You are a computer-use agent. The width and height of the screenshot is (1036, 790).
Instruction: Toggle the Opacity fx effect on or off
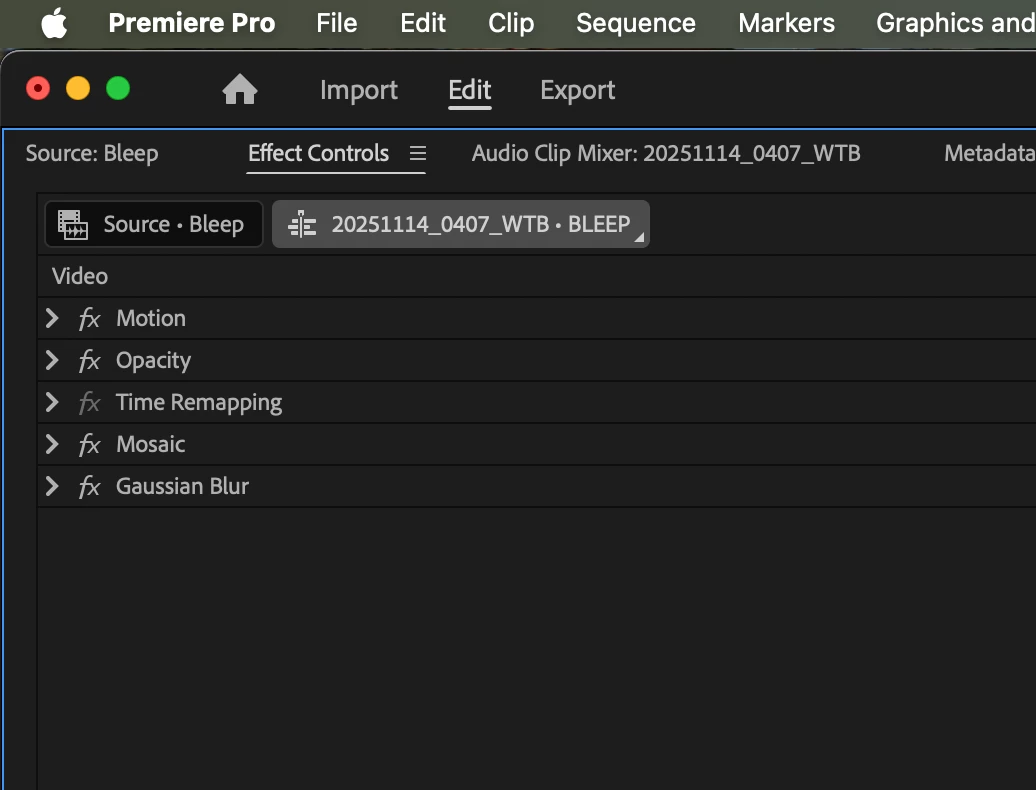(x=89, y=361)
